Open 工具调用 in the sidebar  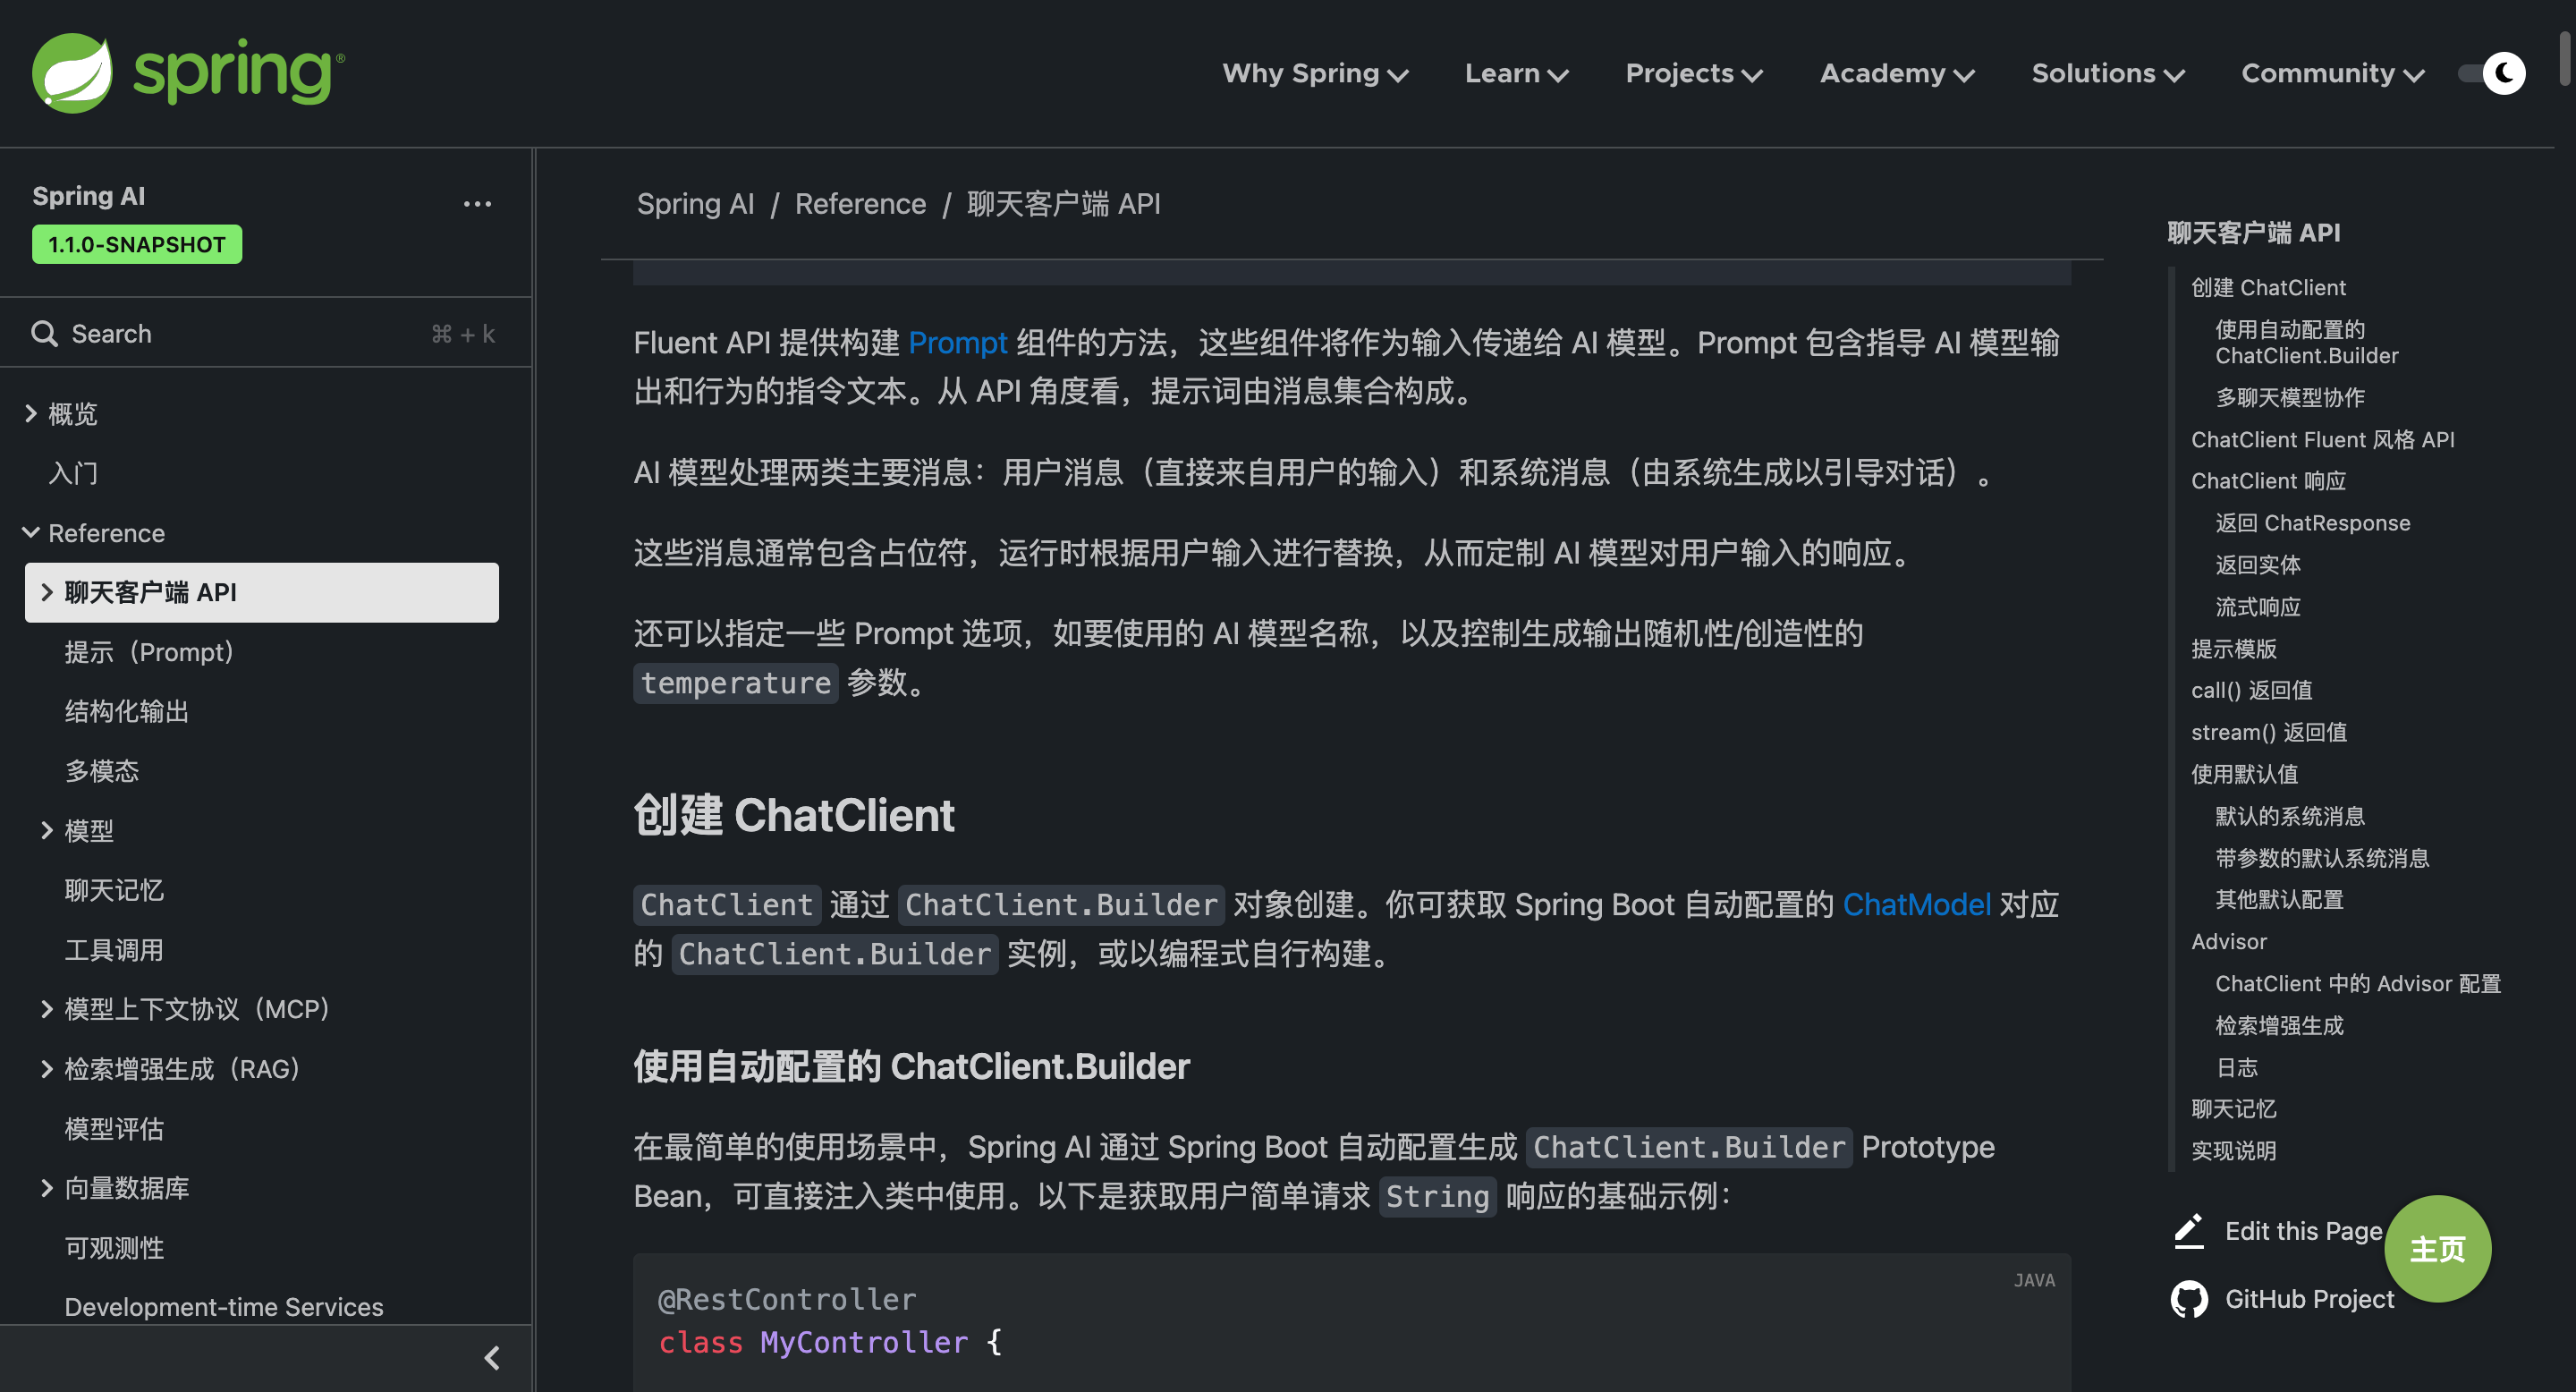pyautogui.click(x=114, y=949)
